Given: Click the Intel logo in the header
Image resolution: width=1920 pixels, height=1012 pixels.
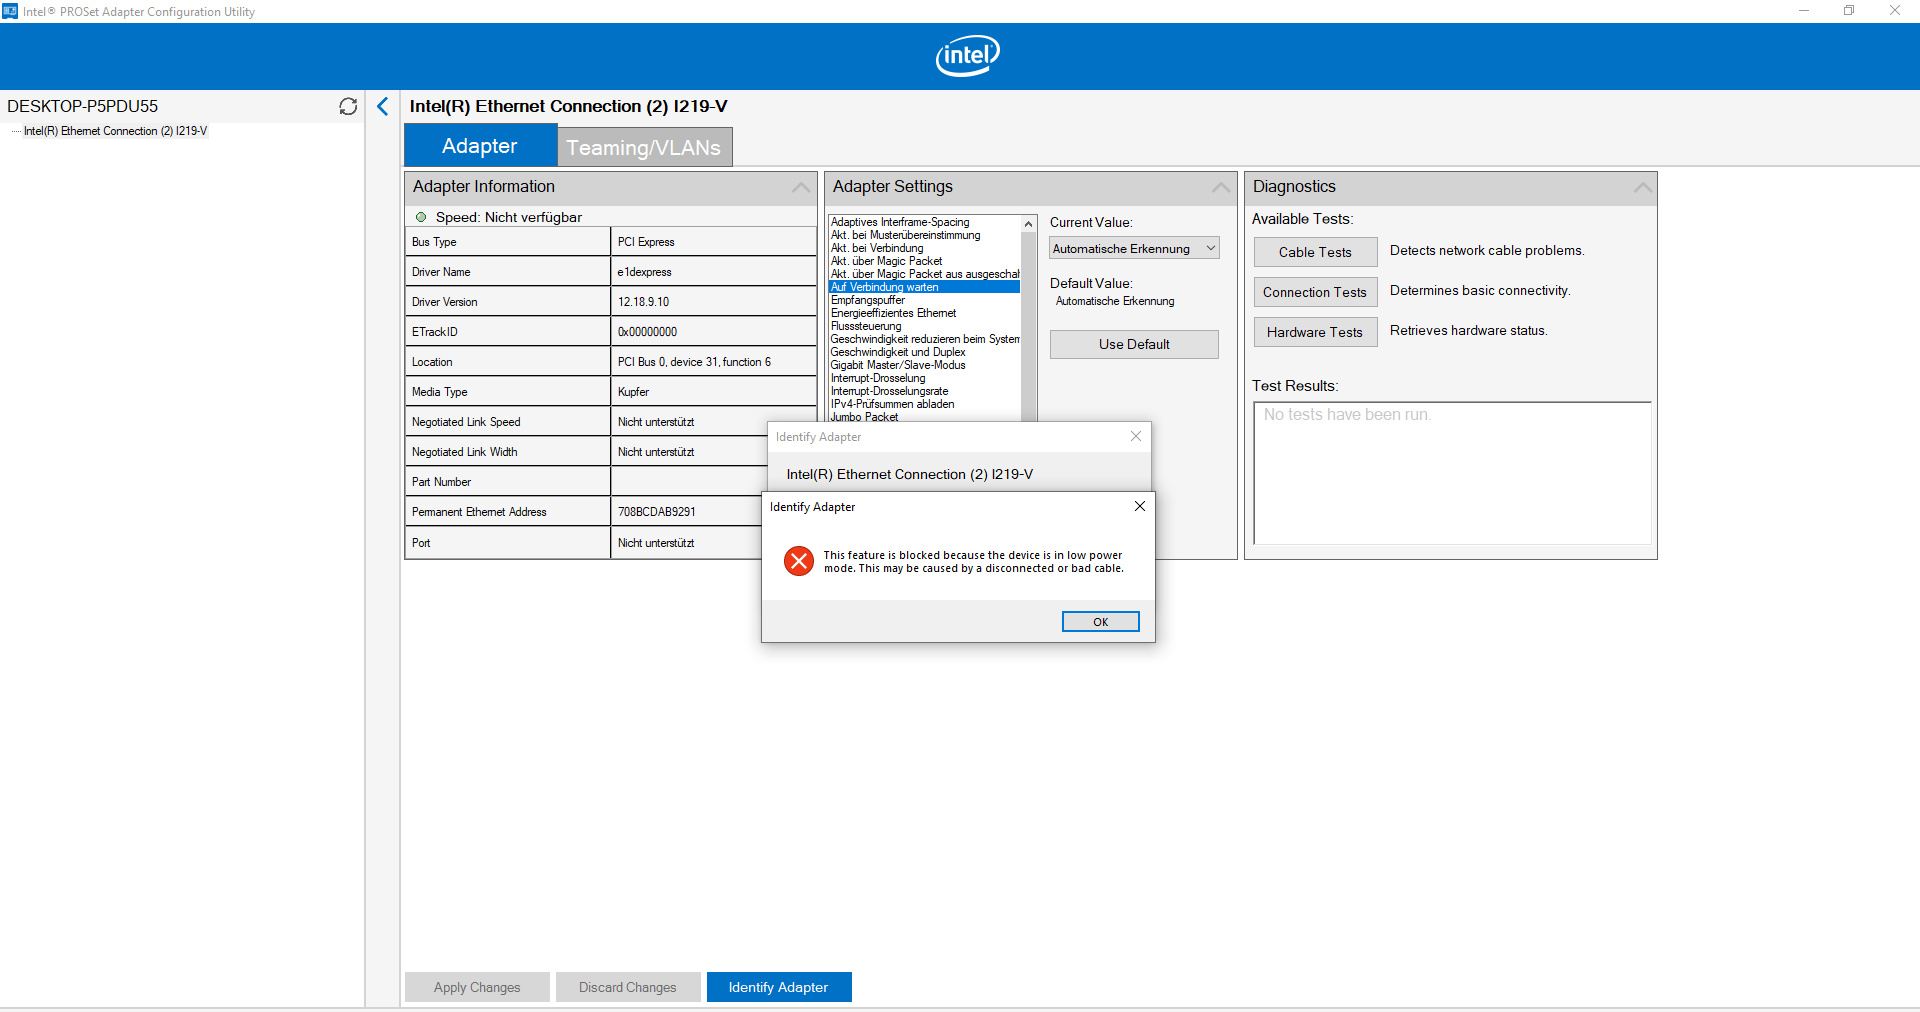Looking at the screenshot, I should point(967,56).
